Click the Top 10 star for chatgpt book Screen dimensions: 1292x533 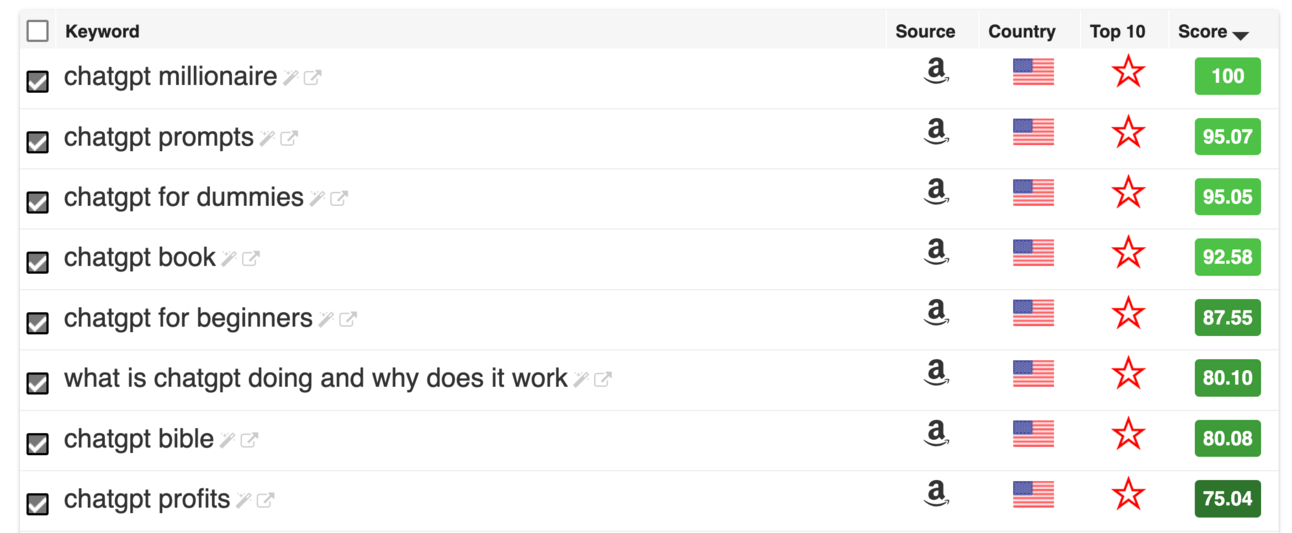1128,252
